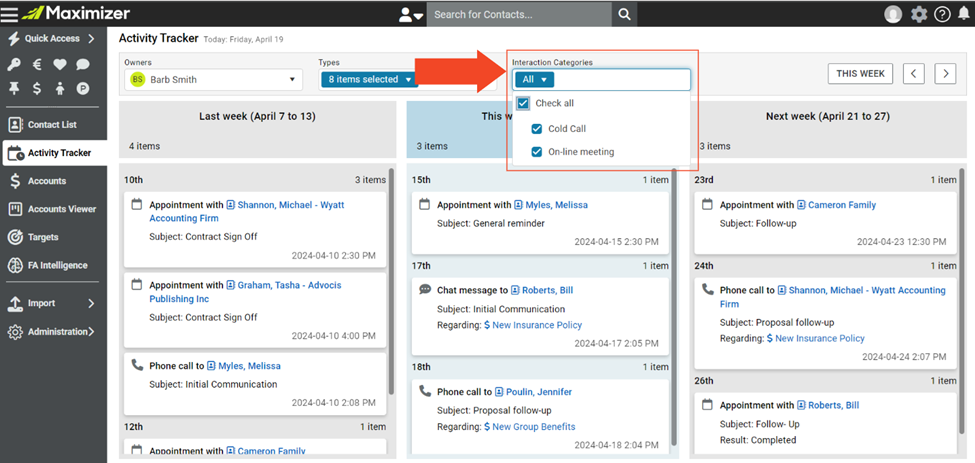This screenshot has width=975, height=463.
Task: Click the Maximizer logo
Action: 76,13
